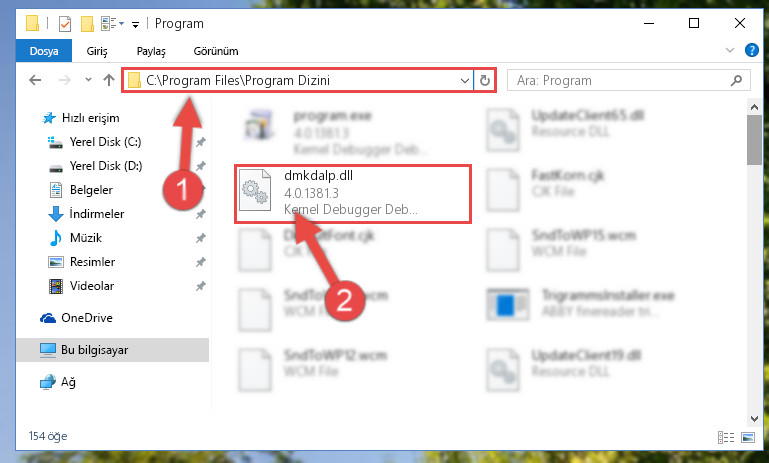Unpin Belgeler from quick access

coord(203,190)
